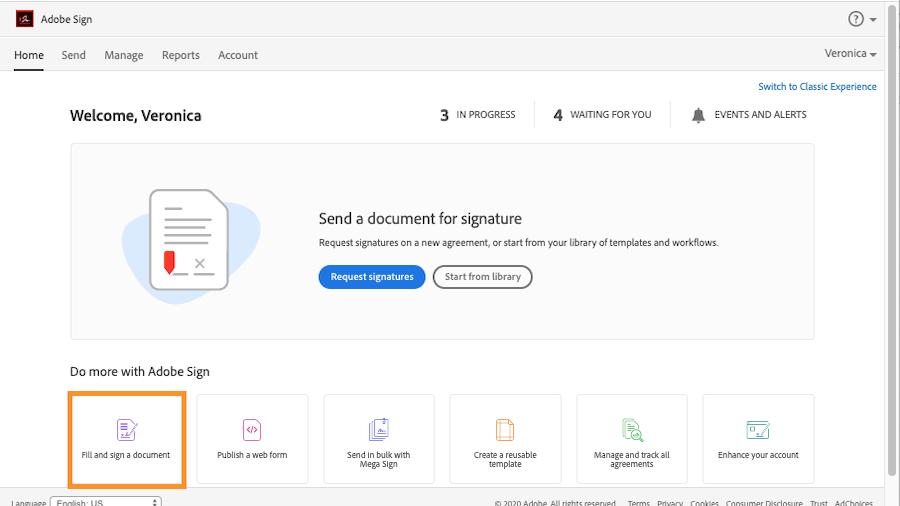The width and height of the screenshot is (900, 506).
Task: Click the Create a reusable template icon
Action: tap(505, 430)
